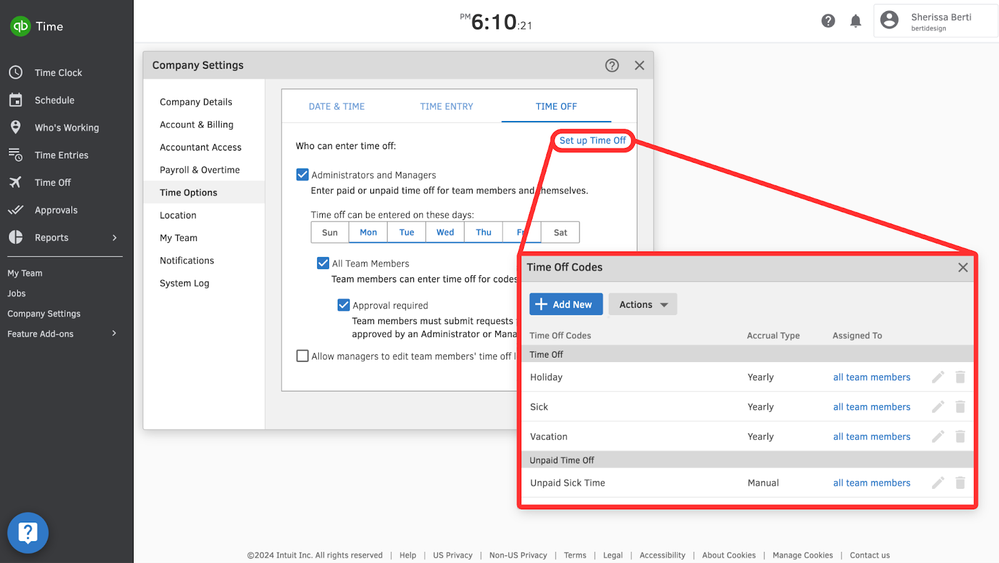Image resolution: width=999 pixels, height=563 pixels.
Task: Expand the Reports submenu arrow
Action: [115, 238]
